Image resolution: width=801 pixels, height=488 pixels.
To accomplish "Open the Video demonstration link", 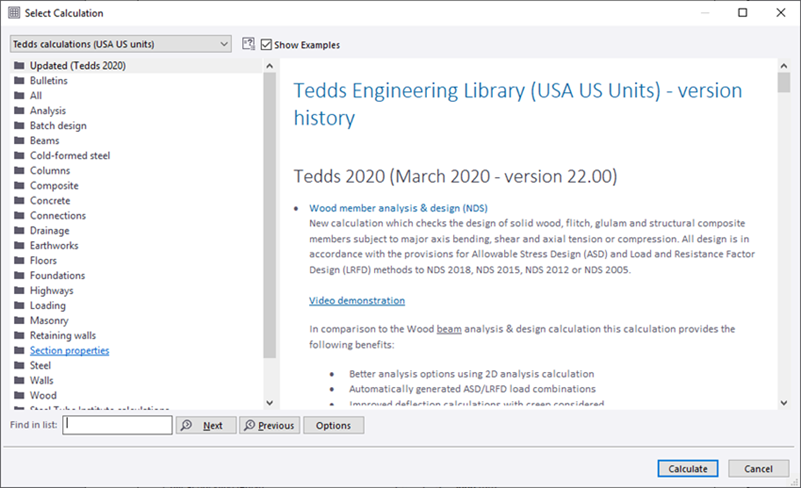I will click(x=357, y=300).
